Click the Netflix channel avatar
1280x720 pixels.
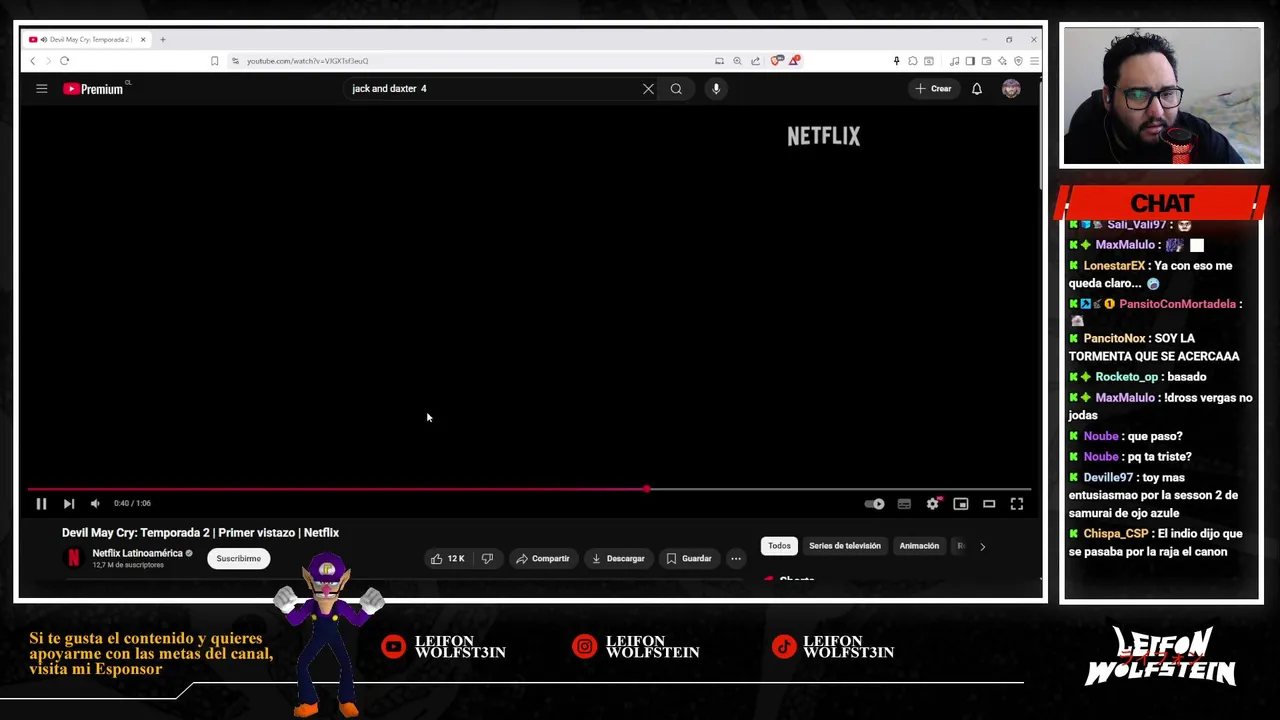pyautogui.click(x=73, y=559)
